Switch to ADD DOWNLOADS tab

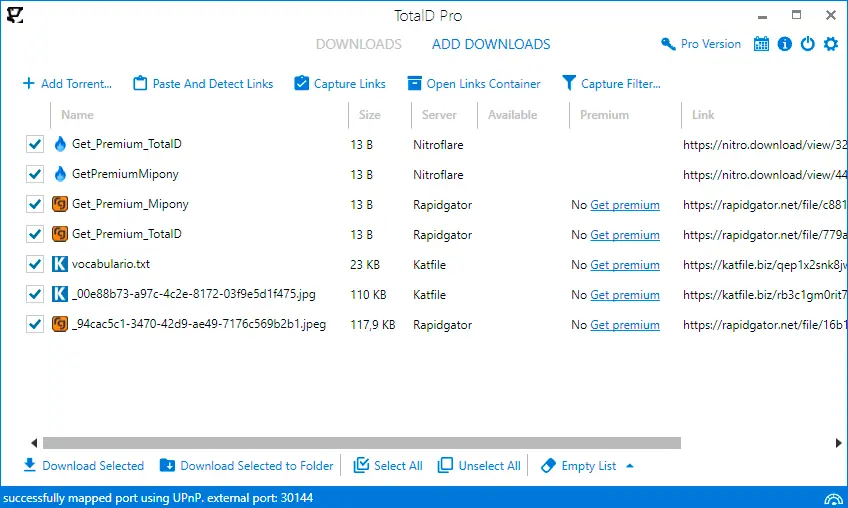pos(491,44)
